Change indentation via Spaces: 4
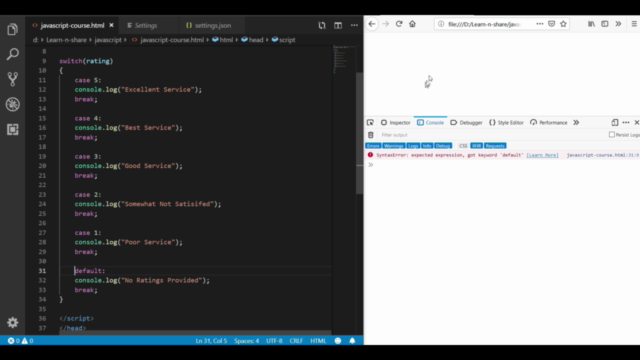640x360 pixels. coord(247,340)
